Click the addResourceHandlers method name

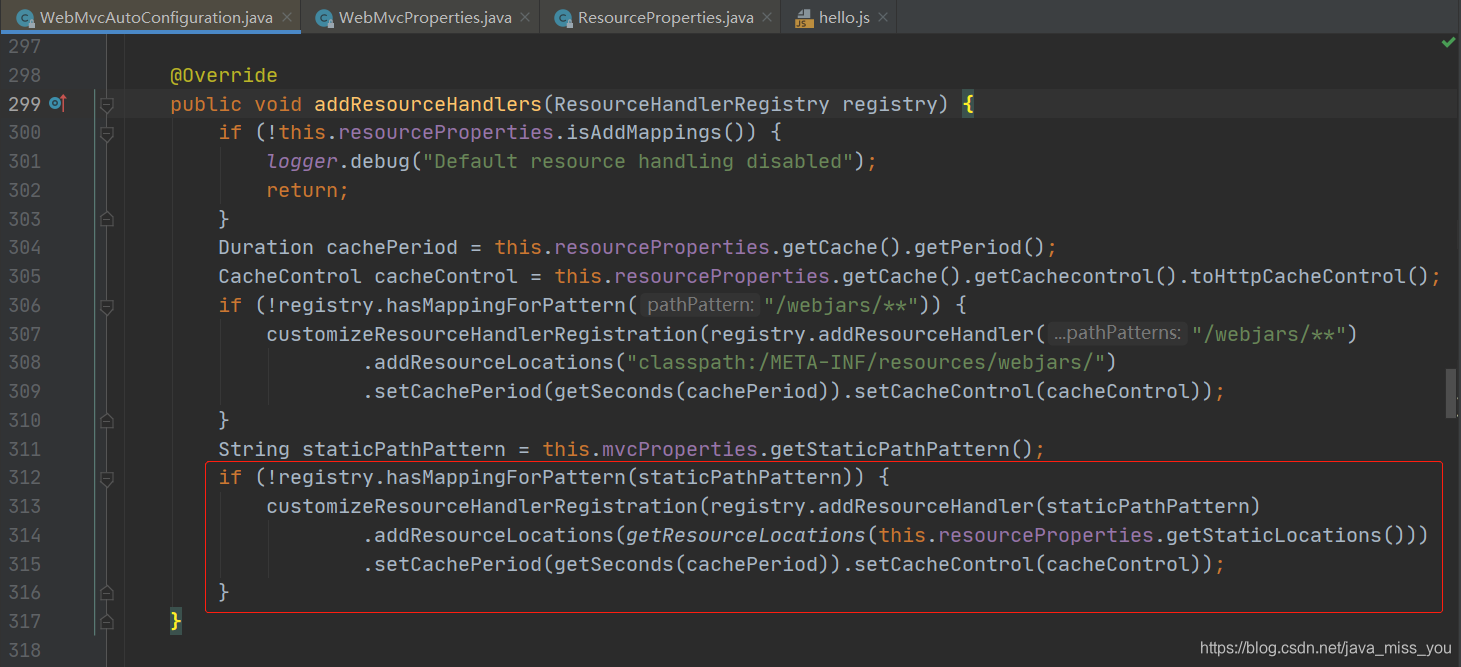click(428, 104)
